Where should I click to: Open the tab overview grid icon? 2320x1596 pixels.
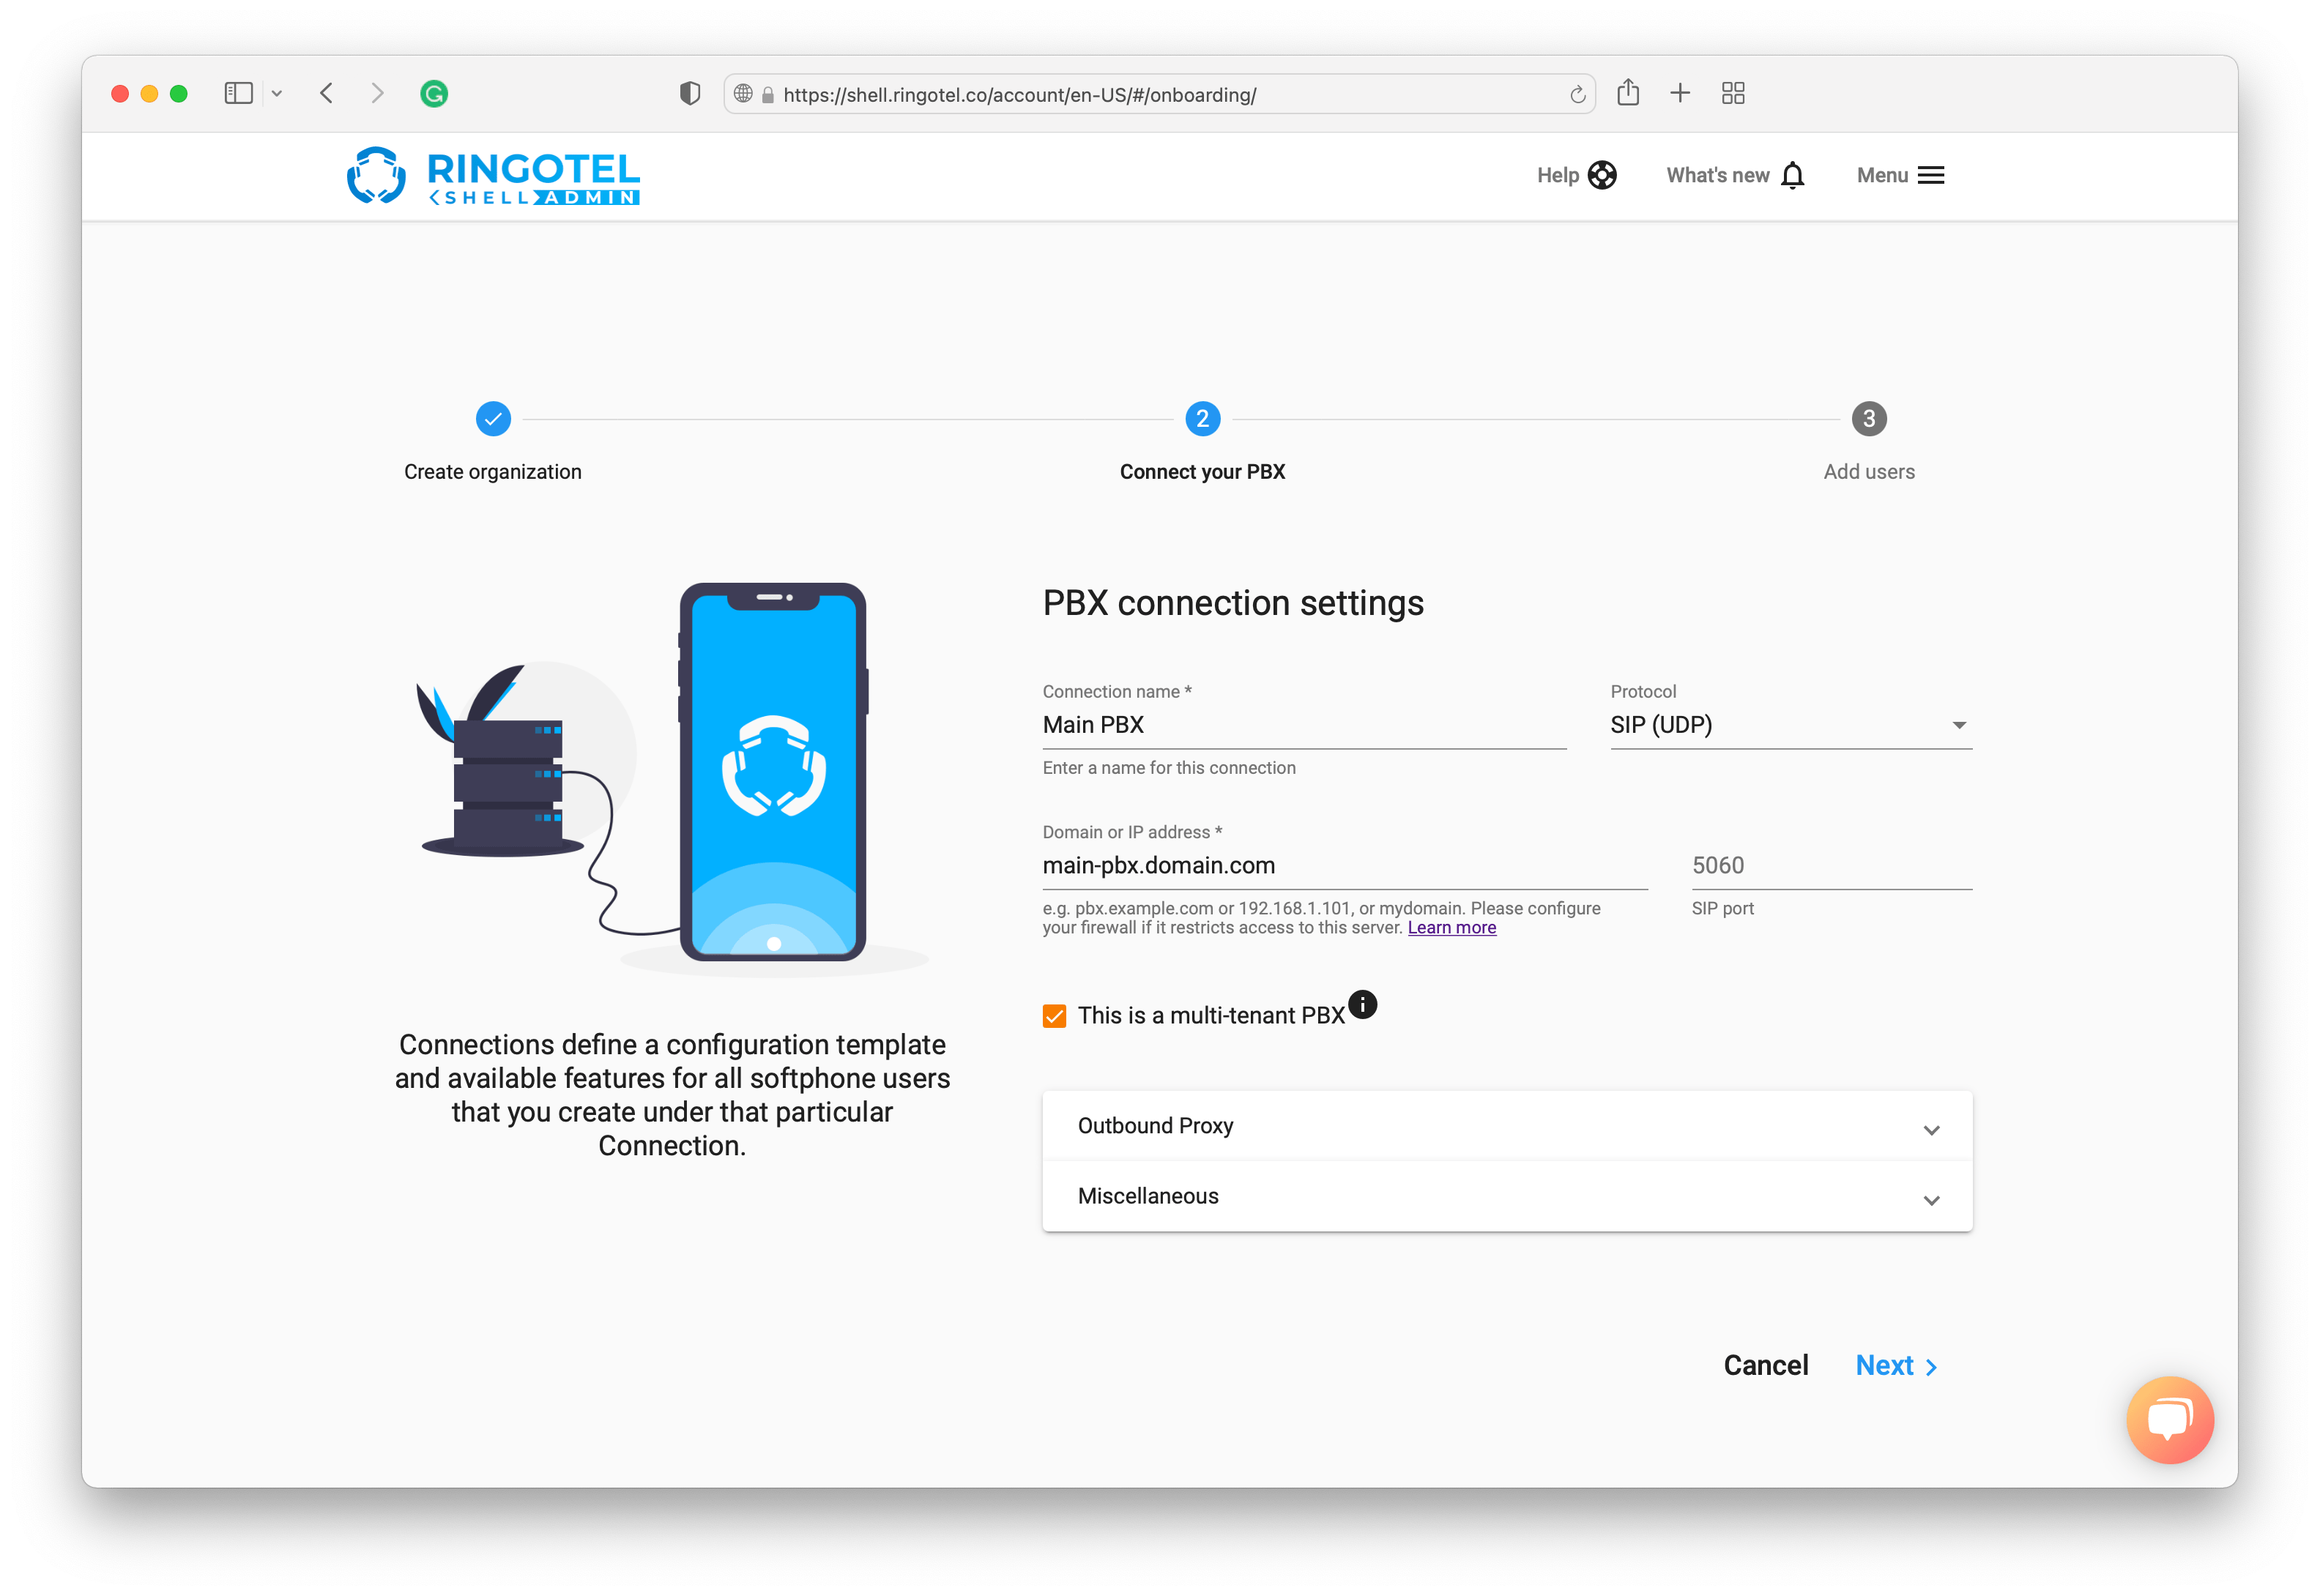(x=1733, y=93)
